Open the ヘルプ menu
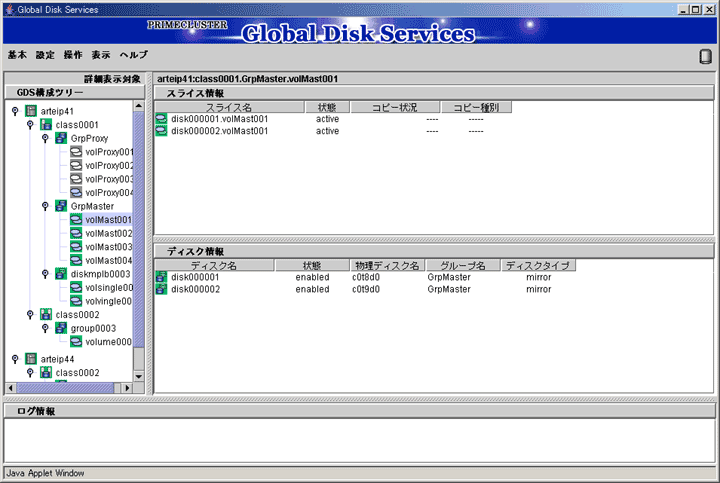Screen dimensions: 720x483 tap(134, 55)
